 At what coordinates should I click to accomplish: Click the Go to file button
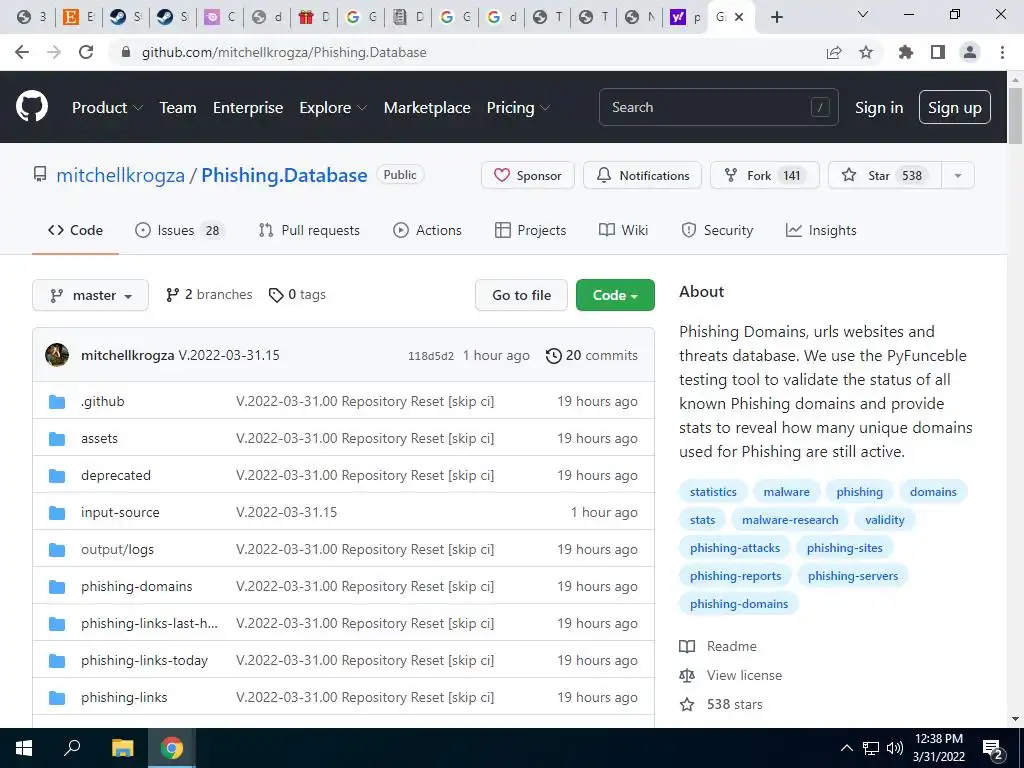(x=521, y=295)
